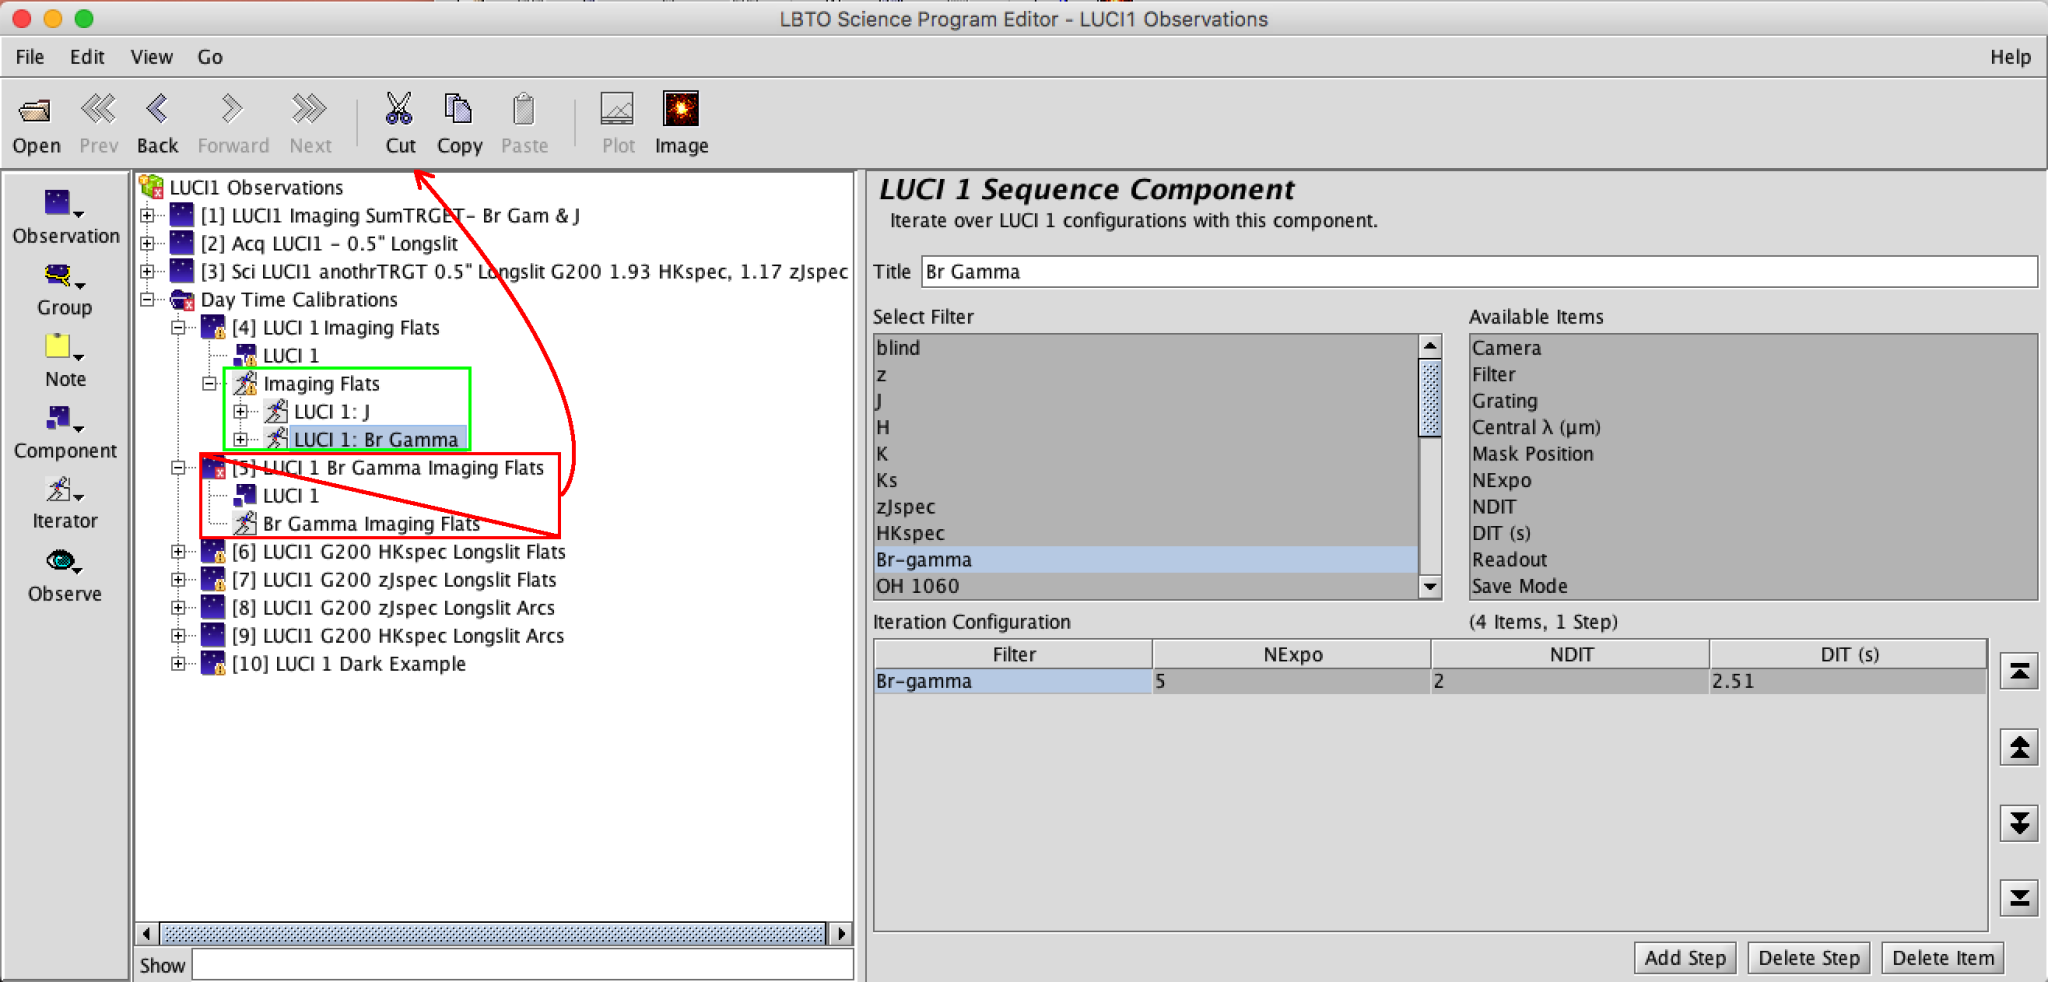Viewport: 2048px width, 982px height.
Task: Expand observation [1] LUCI1 Imaging SumTRGET
Action: pyautogui.click(x=147, y=215)
